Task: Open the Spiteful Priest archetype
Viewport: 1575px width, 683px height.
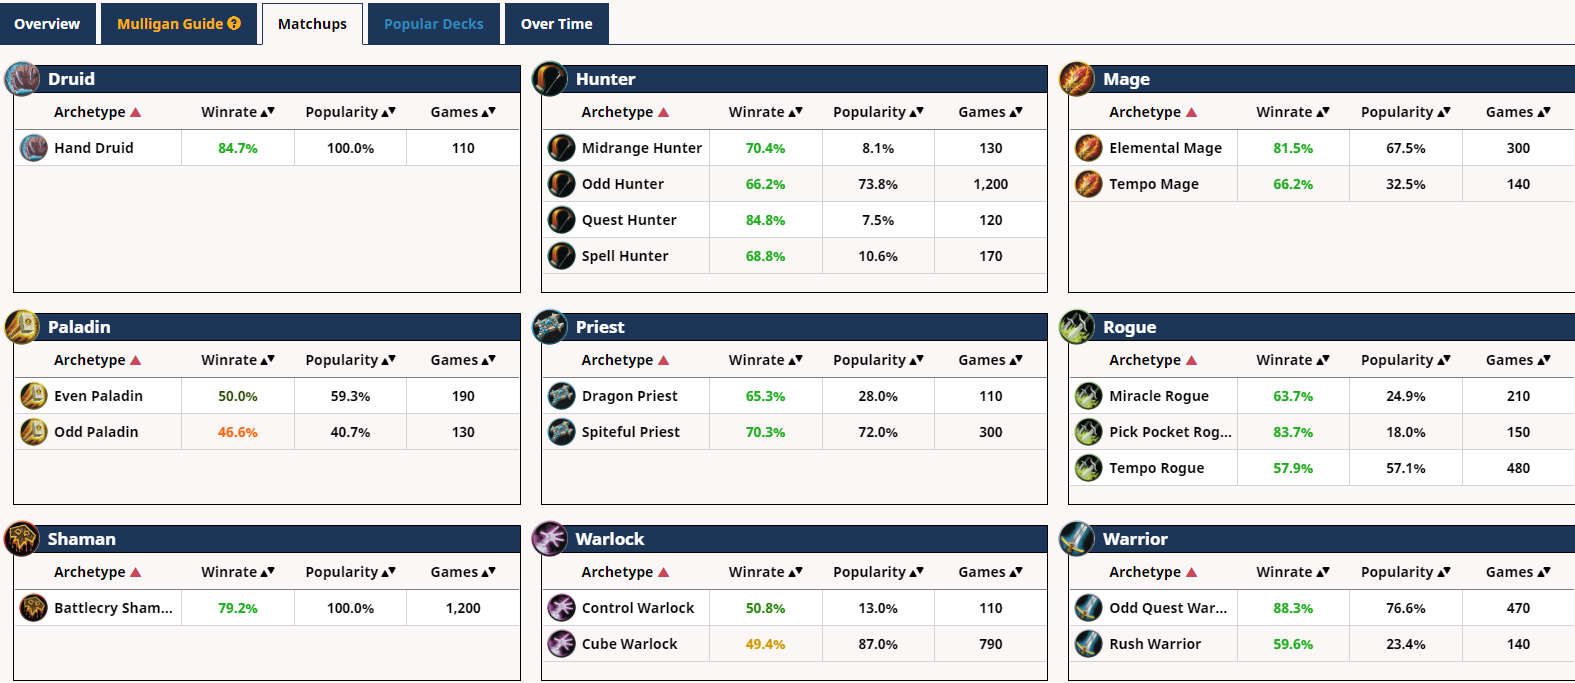Action: coord(630,432)
